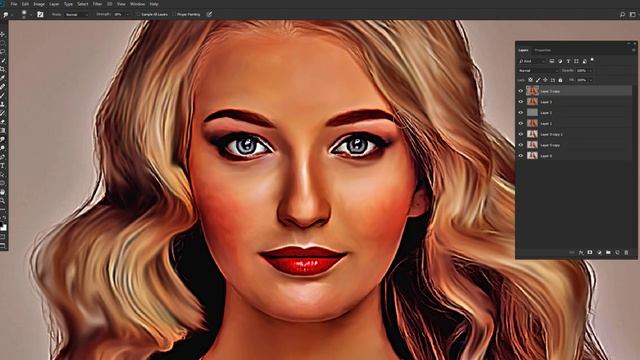This screenshot has height=360, width=640.
Task: Add a layer style (fx) icon
Action: pyautogui.click(x=581, y=253)
